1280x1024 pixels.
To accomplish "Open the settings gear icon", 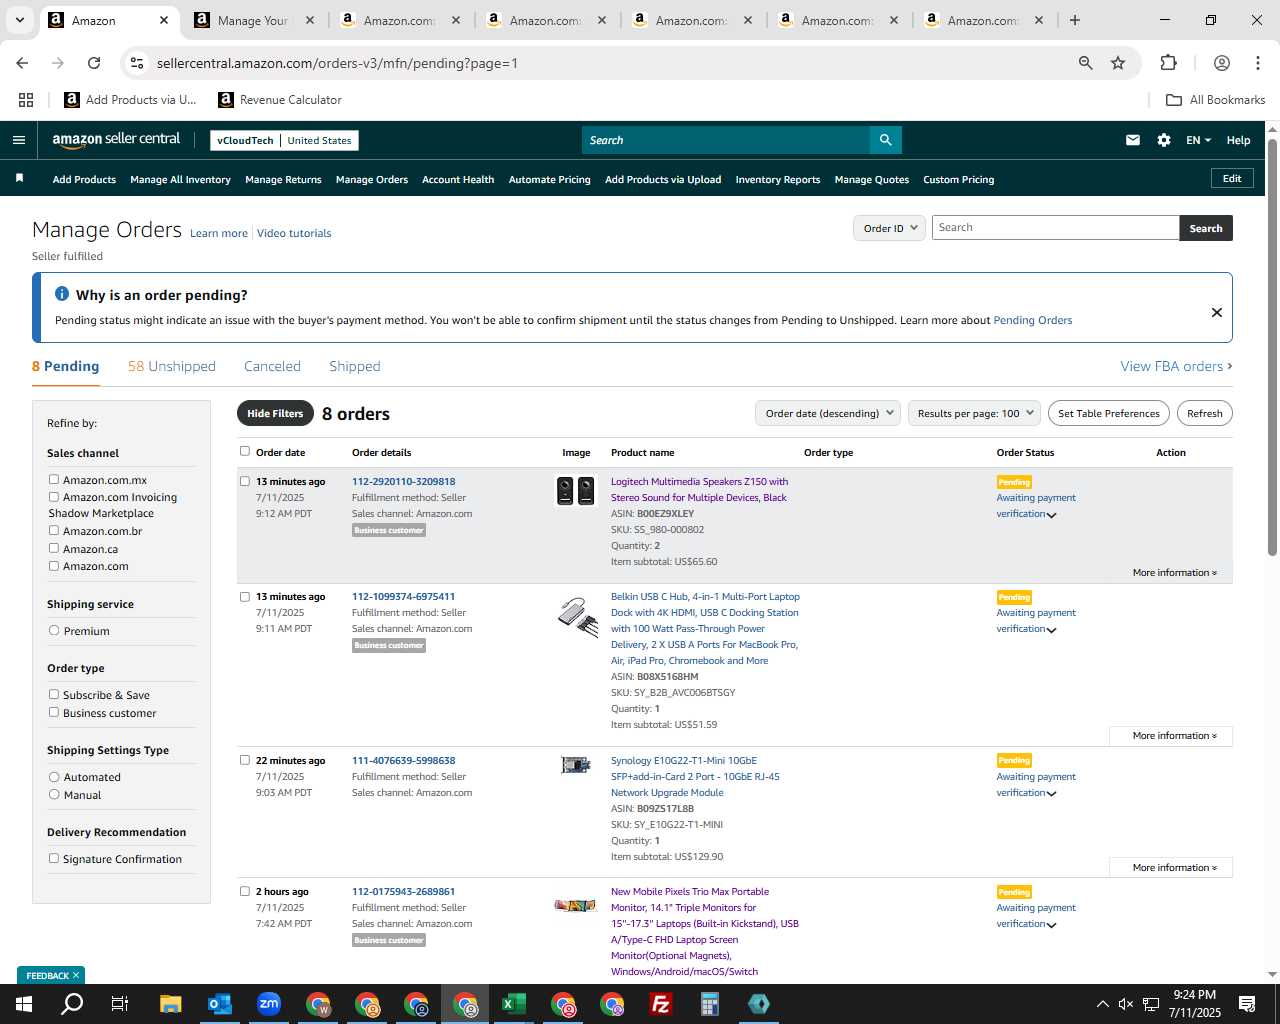I will point(1164,140).
